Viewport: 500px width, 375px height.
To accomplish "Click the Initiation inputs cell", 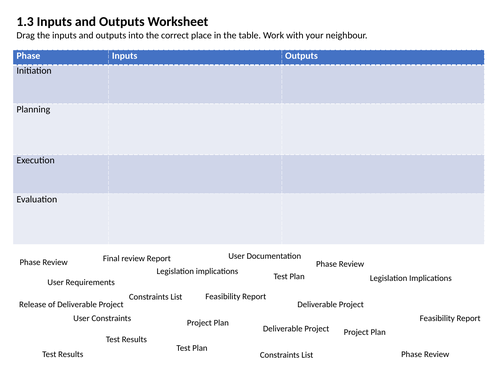I will (x=195, y=84).
